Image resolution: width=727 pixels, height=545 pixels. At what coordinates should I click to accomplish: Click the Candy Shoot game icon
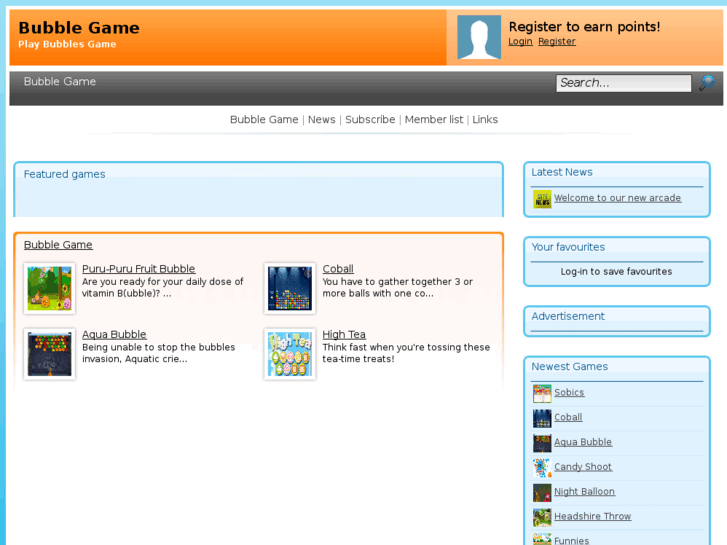point(542,468)
